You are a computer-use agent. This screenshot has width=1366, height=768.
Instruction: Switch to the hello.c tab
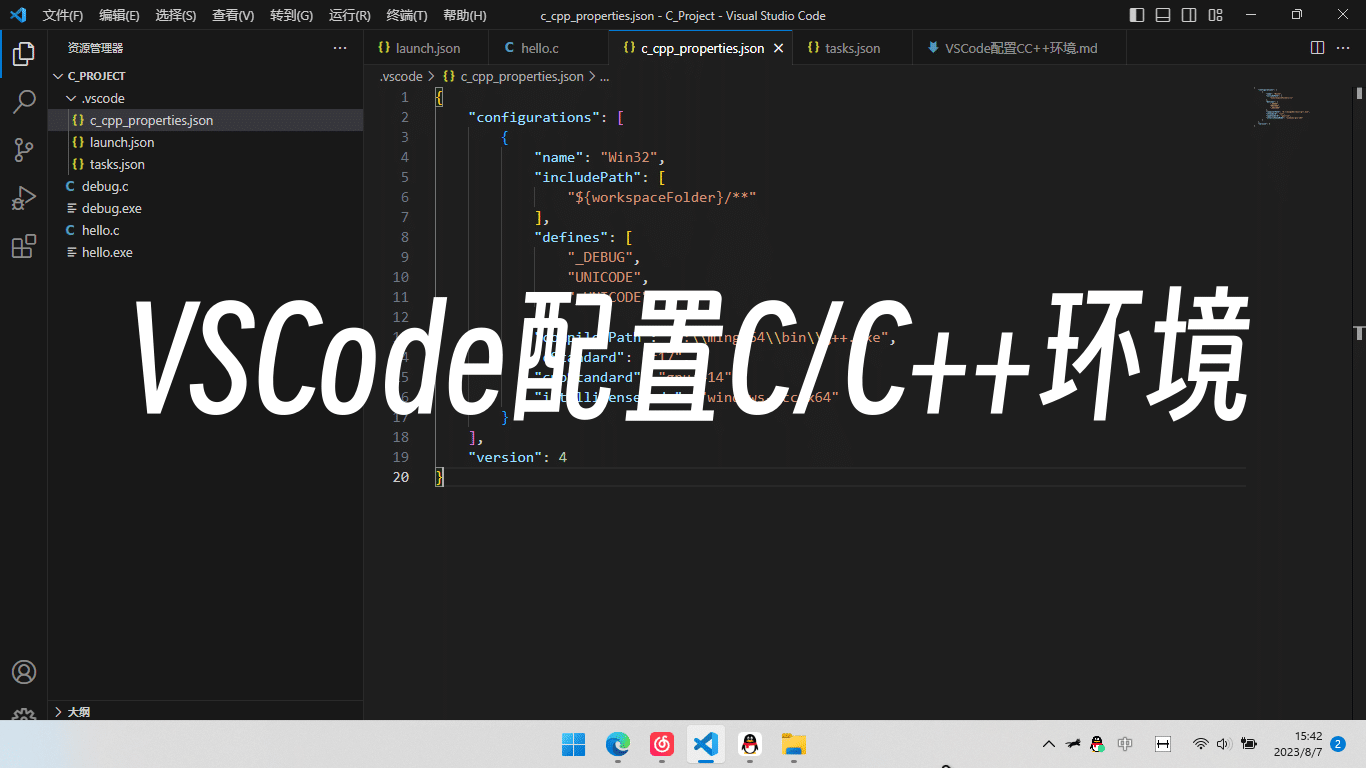(540, 47)
